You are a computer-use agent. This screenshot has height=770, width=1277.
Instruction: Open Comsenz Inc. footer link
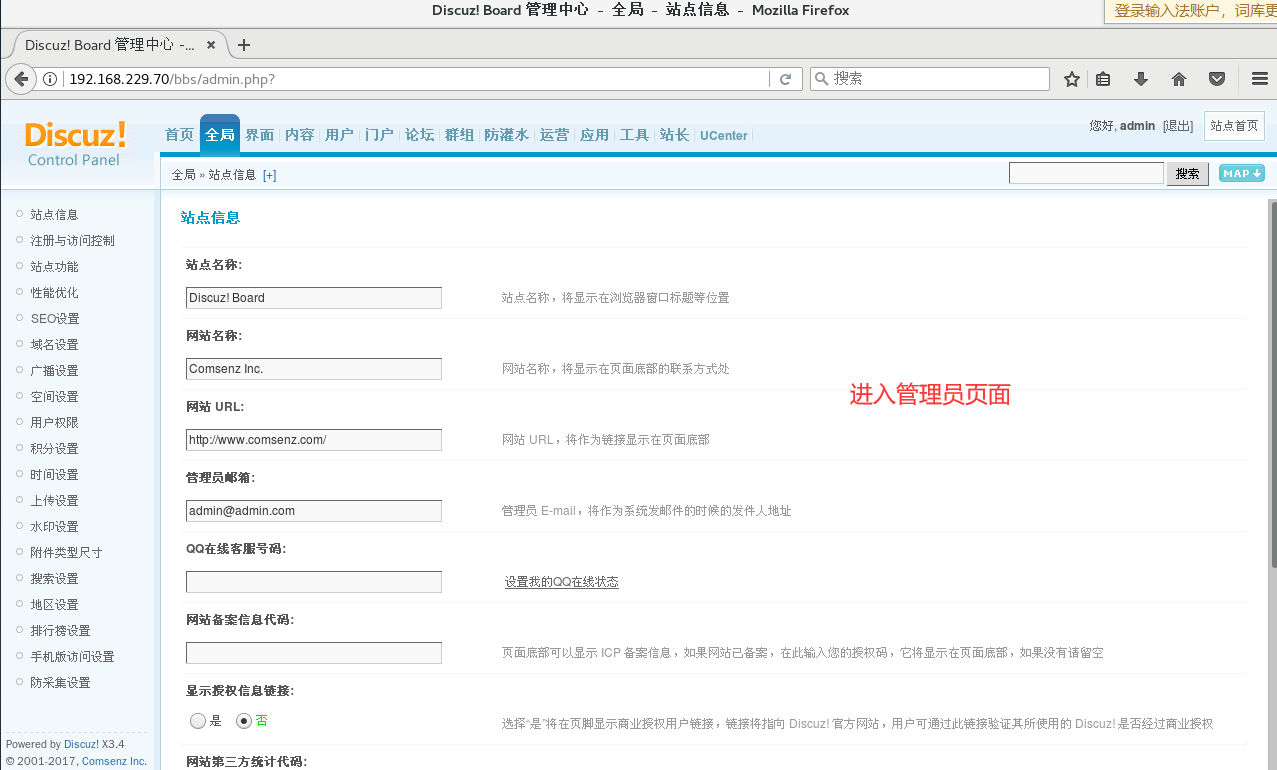[x=114, y=761]
